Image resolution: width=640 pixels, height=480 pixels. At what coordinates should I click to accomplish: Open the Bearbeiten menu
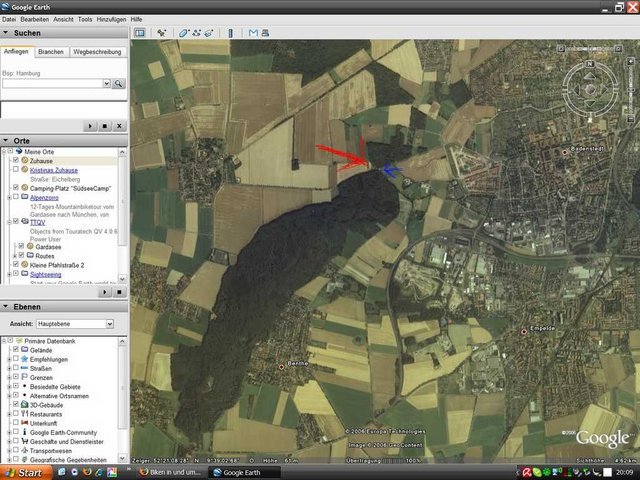[35, 19]
